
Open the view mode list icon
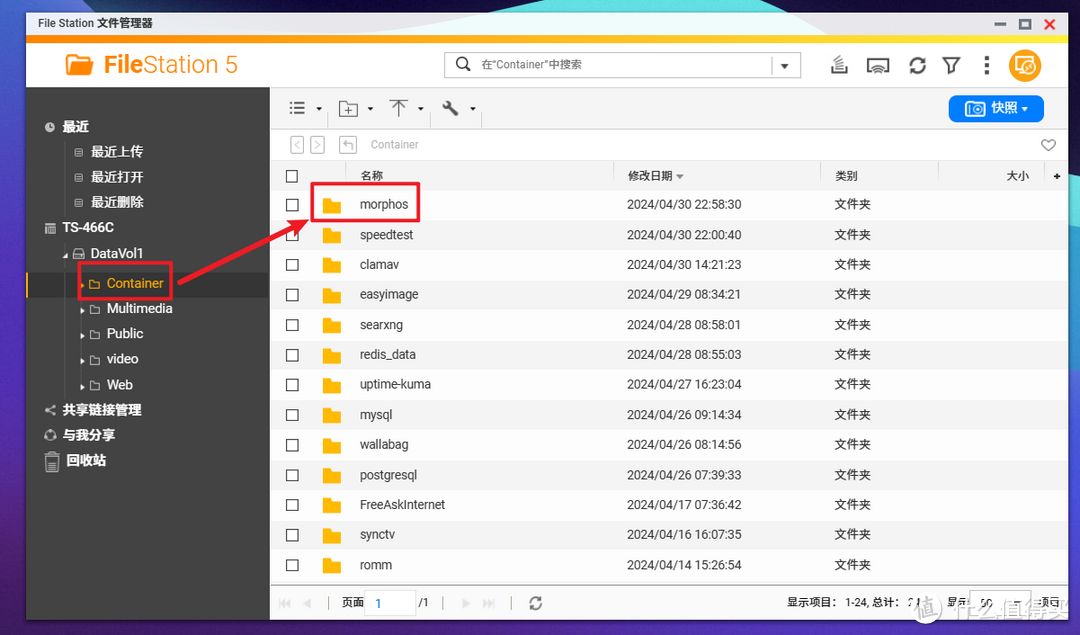coord(297,108)
